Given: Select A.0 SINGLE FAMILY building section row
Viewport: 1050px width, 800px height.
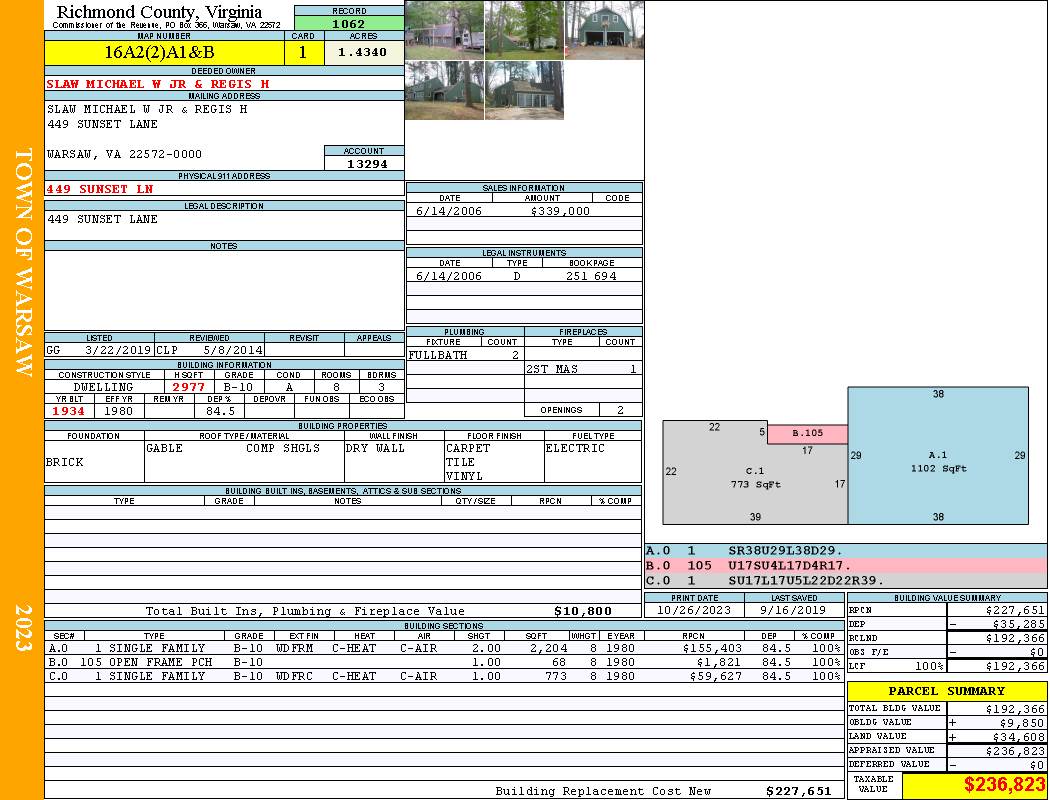Looking at the screenshot, I should 444,648.
